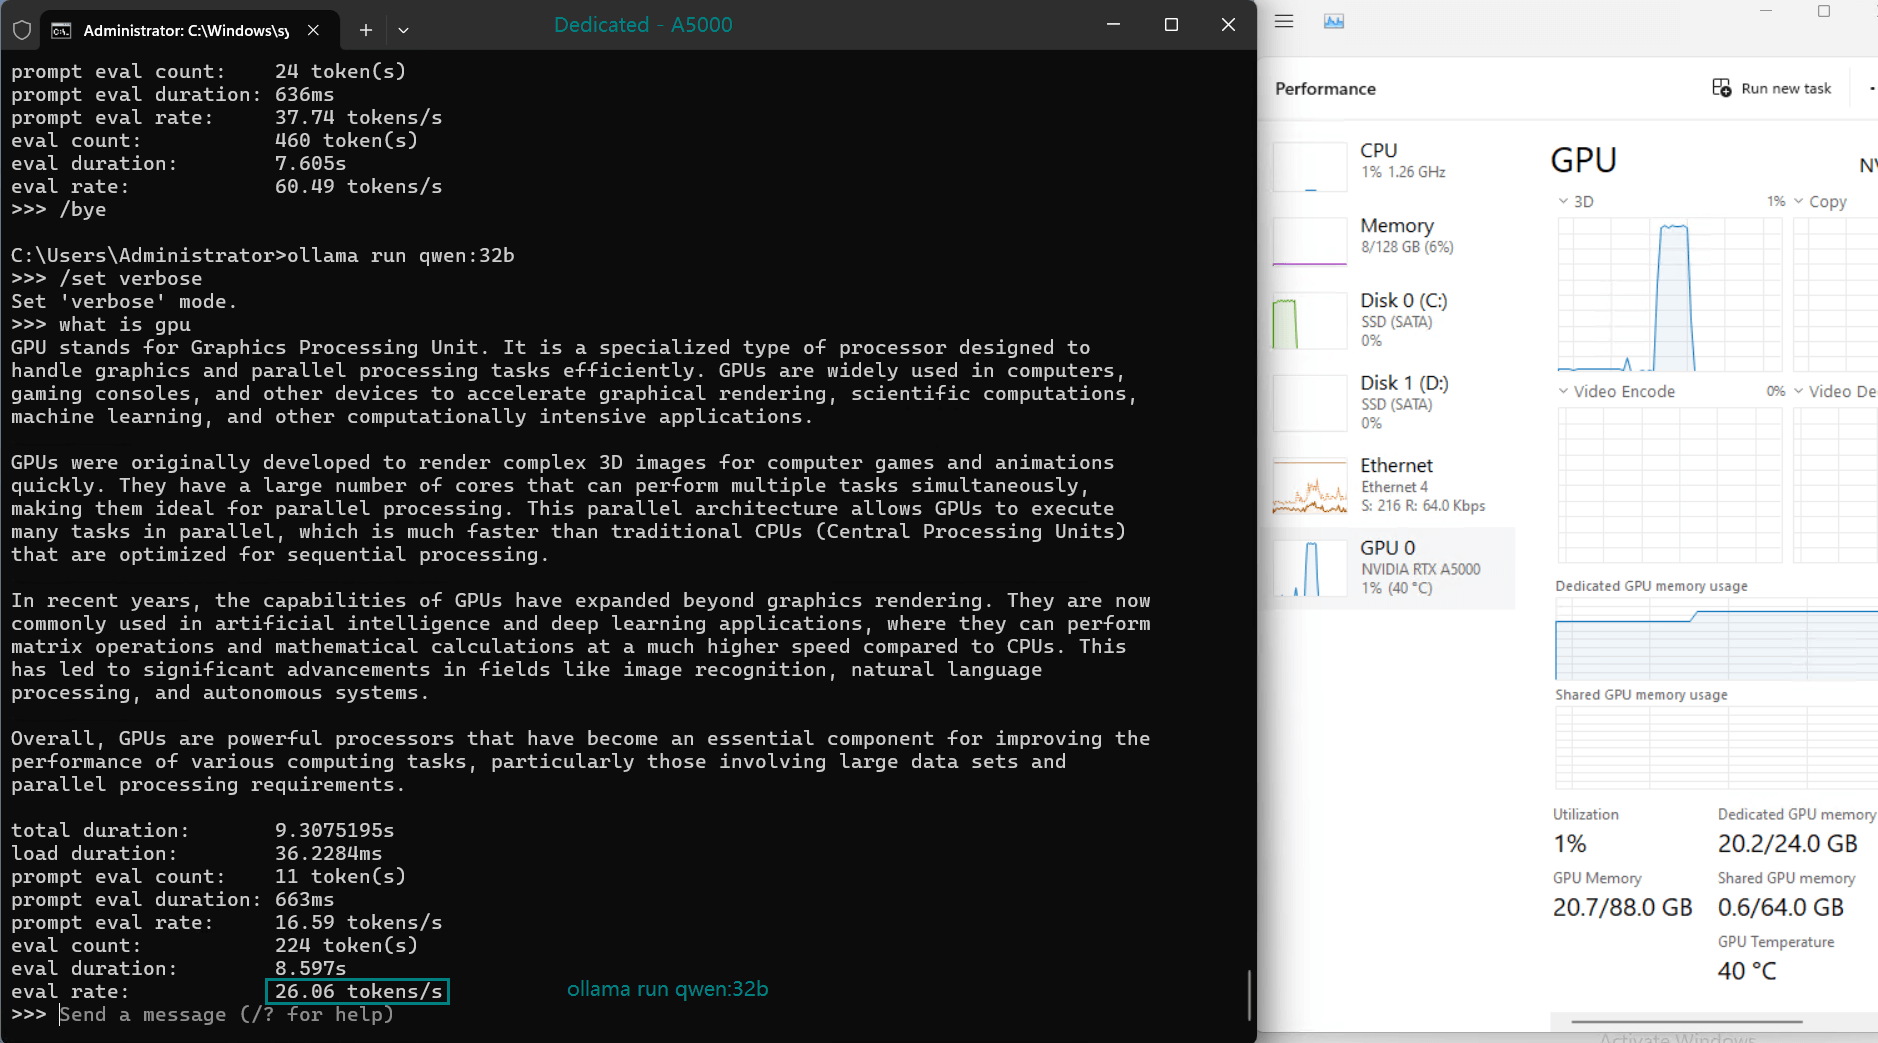Select Disk 1 (D:) performance entry
Image resolution: width=1878 pixels, height=1043 pixels.
[1392, 401]
